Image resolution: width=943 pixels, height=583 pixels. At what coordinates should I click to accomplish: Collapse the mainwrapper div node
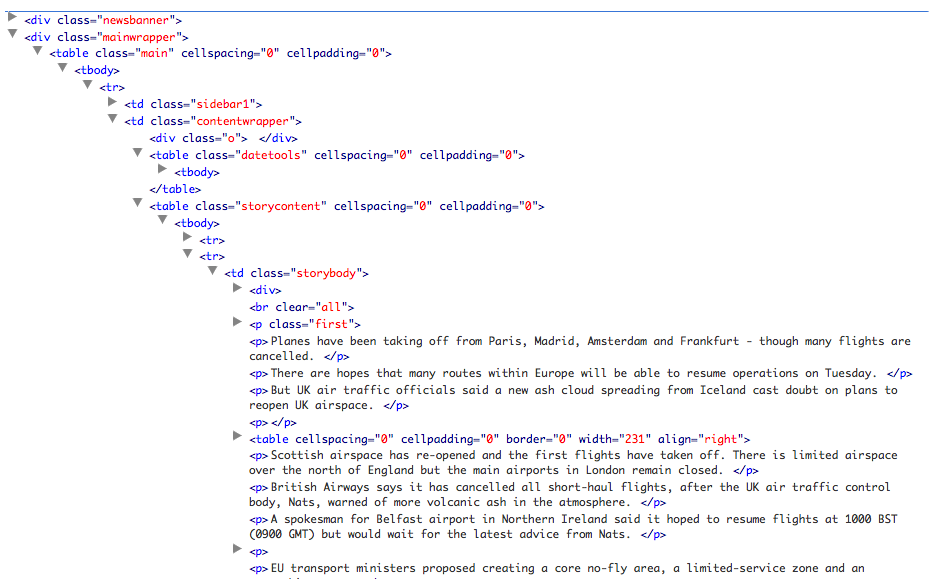(13, 35)
